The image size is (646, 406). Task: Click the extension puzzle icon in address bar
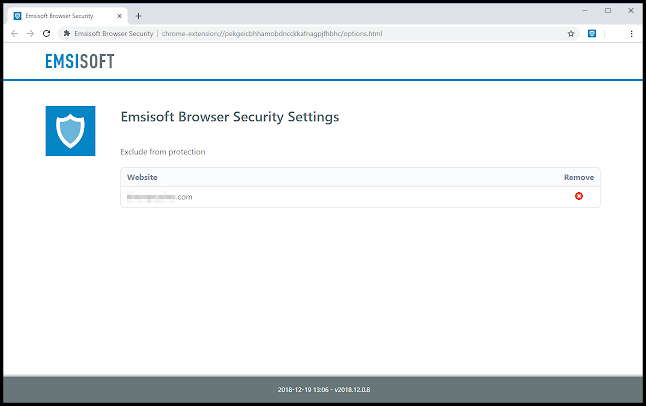pyautogui.click(x=66, y=33)
